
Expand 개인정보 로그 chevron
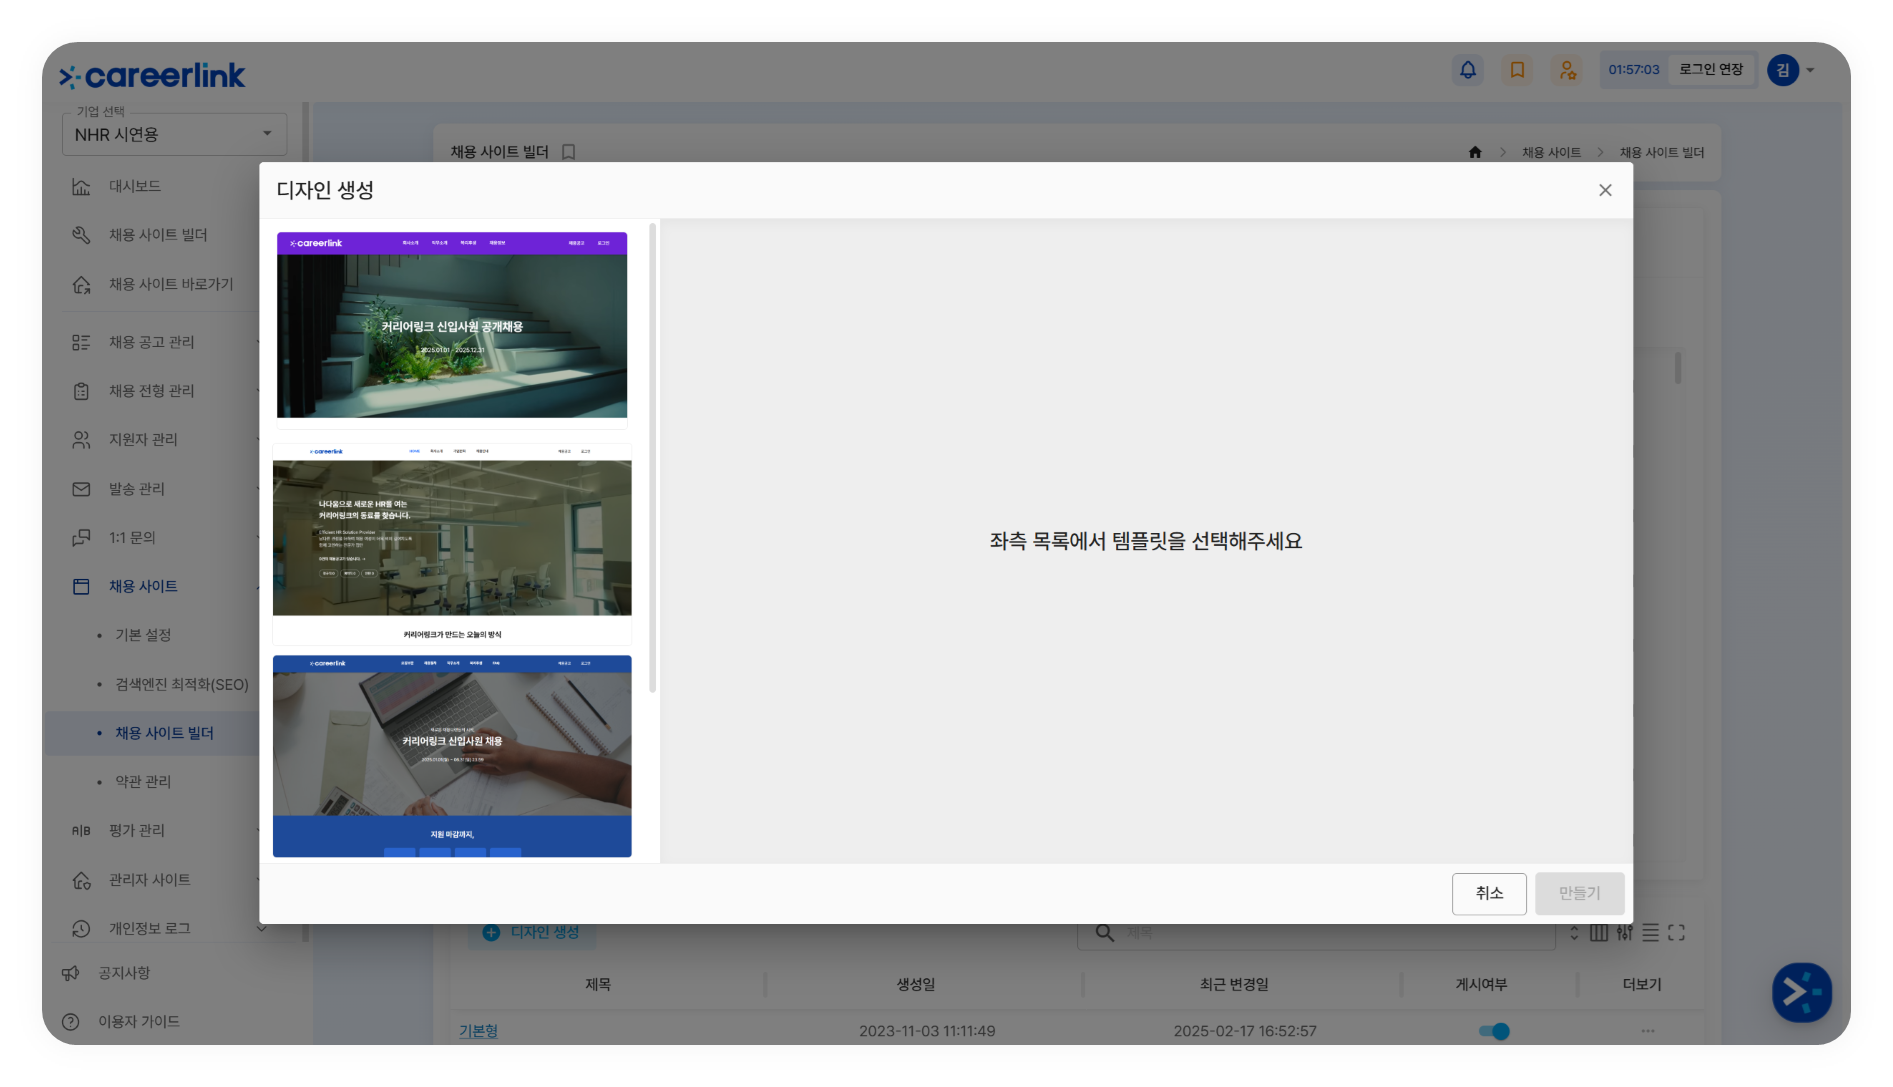point(262,928)
